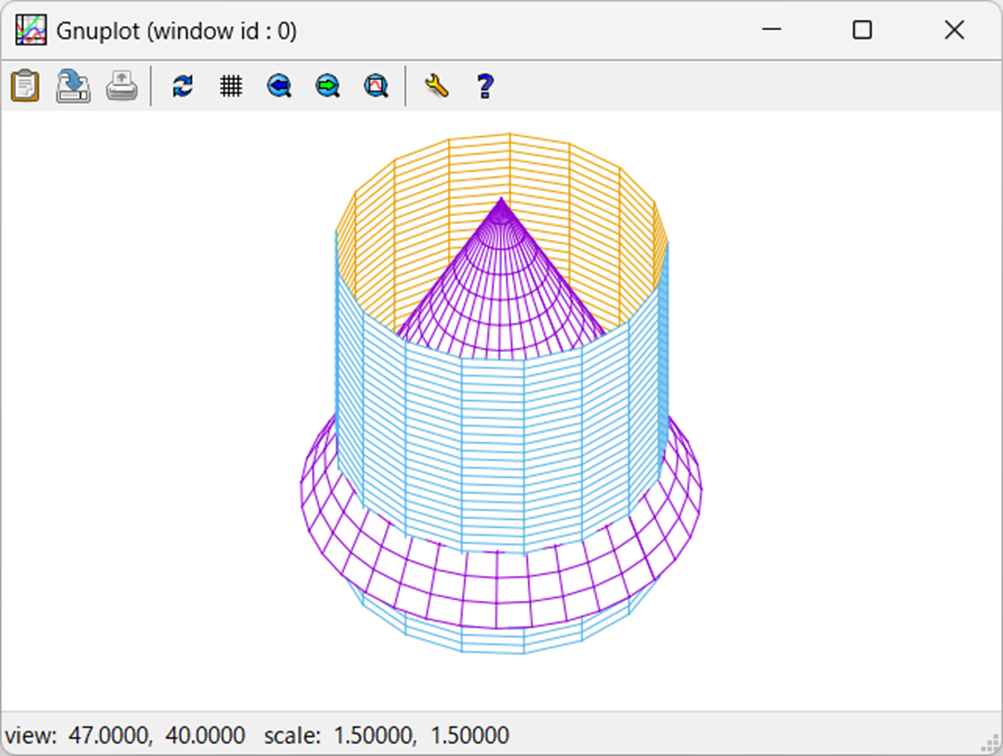Print the current plot
This screenshot has width=1003, height=756.
[120, 86]
